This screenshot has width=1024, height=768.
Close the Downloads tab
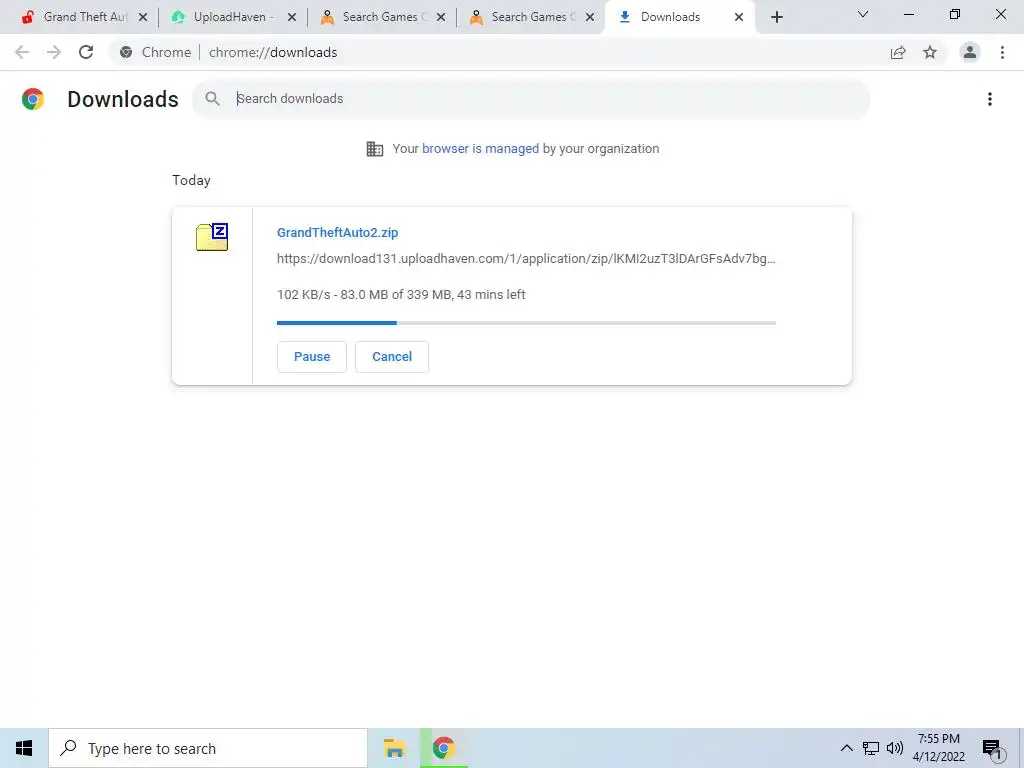[x=739, y=17]
